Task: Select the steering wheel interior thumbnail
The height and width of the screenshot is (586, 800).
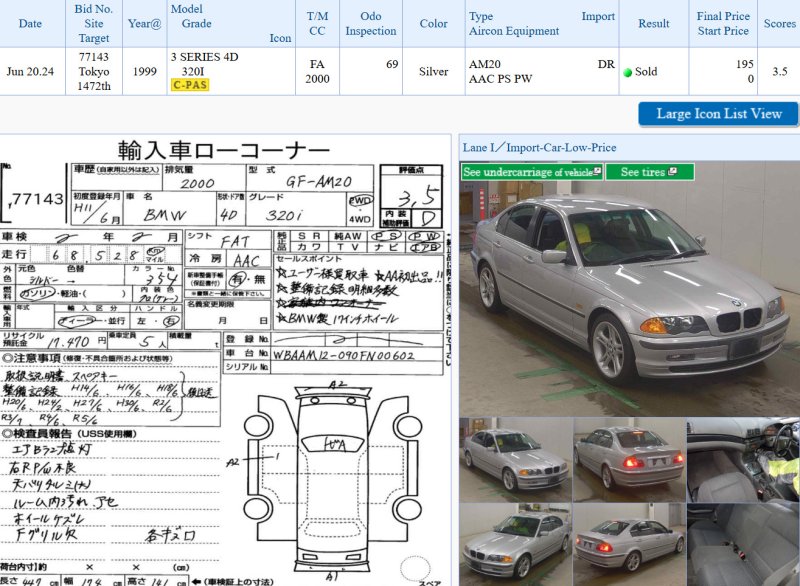Action: click(743, 460)
